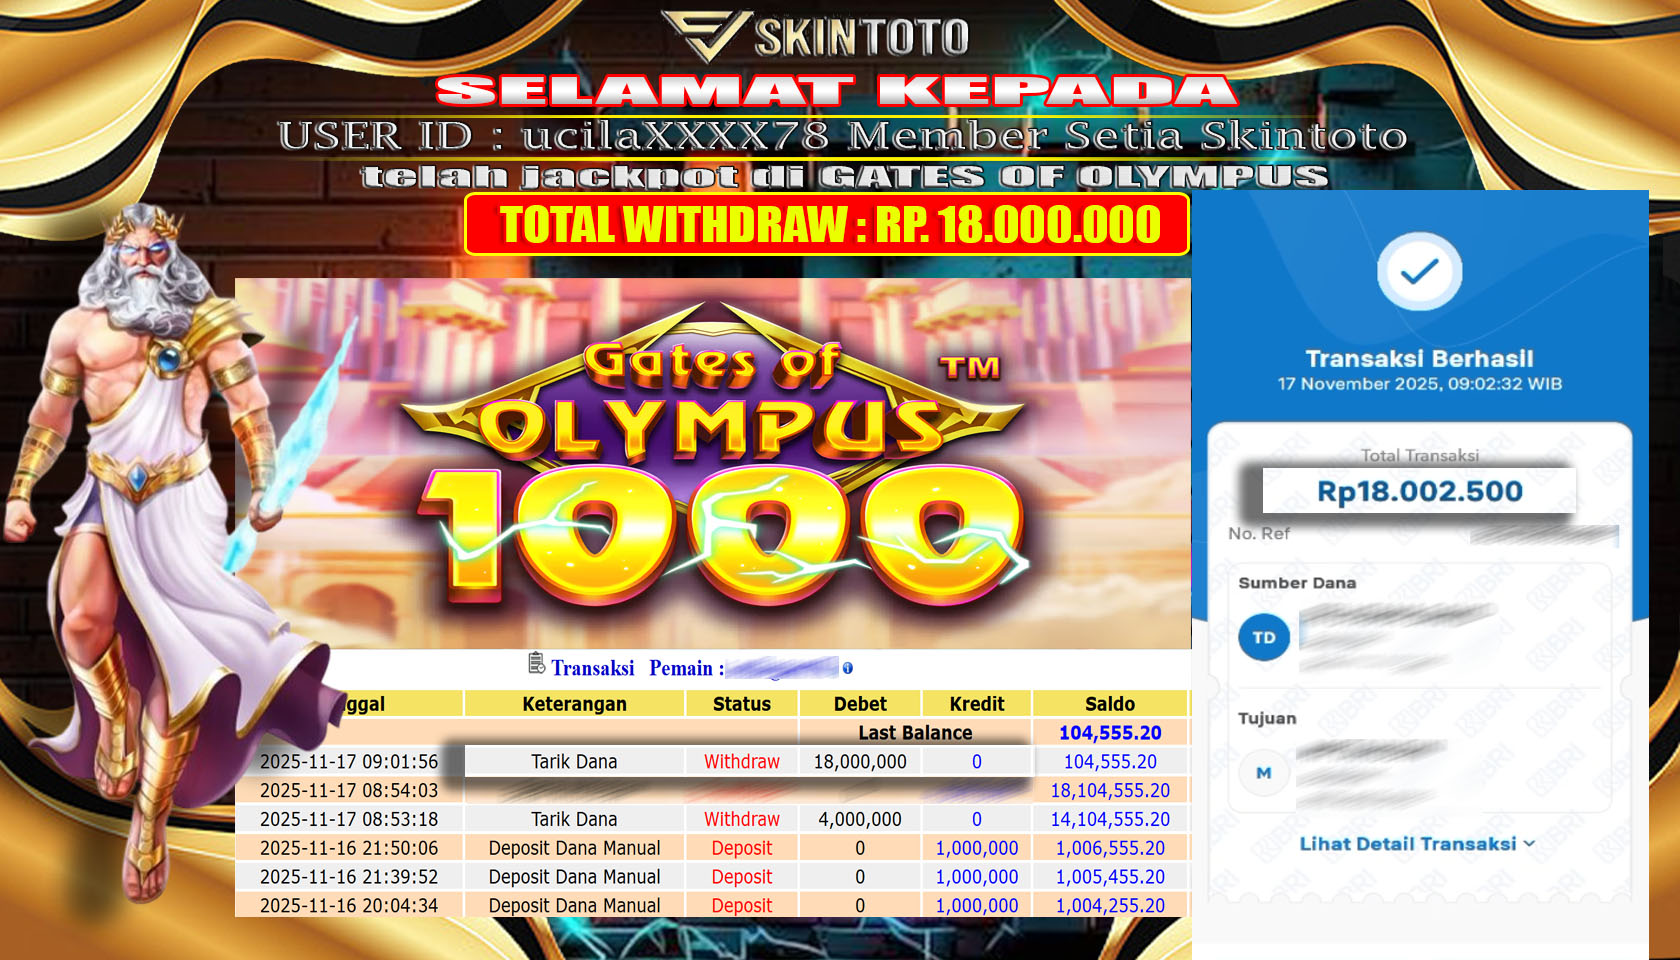Viewport: 1680px width, 960px height.
Task: Select the Keterangan column header
Action: click(x=574, y=704)
